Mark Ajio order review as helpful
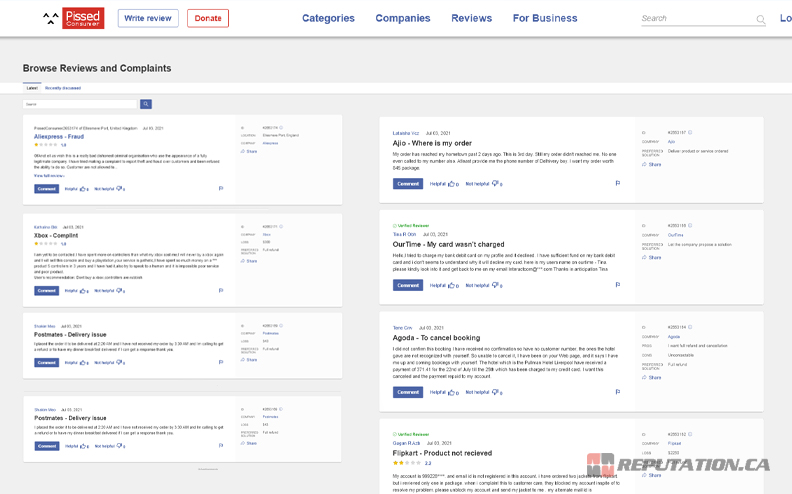This screenshot has height=494, width=792. click(444, 184)
